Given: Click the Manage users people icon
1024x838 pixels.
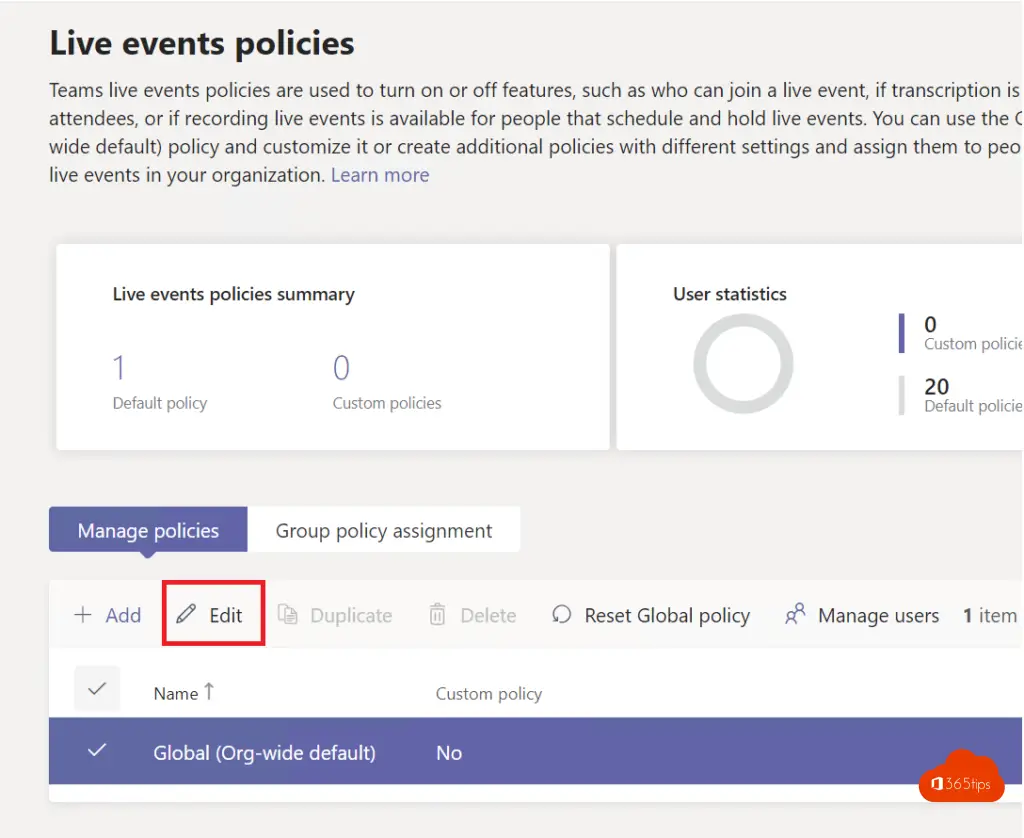Looking at the screenshot, I should (795, 615).
